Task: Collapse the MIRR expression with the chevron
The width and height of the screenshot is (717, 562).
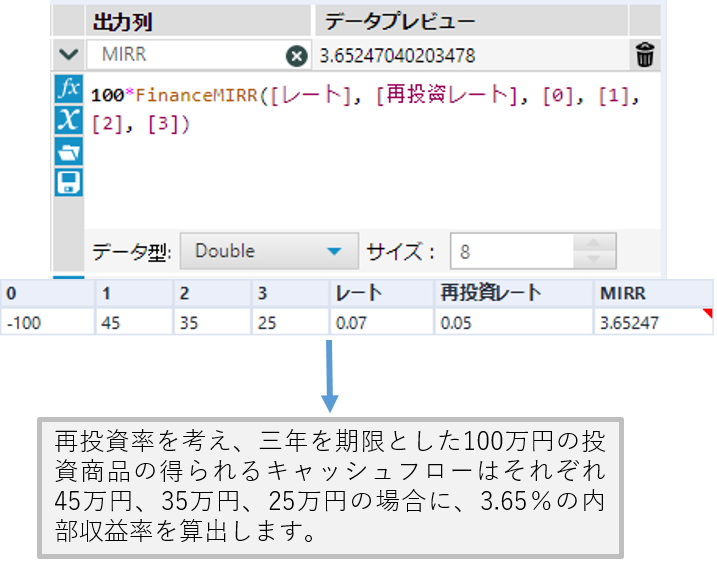Action: (68, 55)
